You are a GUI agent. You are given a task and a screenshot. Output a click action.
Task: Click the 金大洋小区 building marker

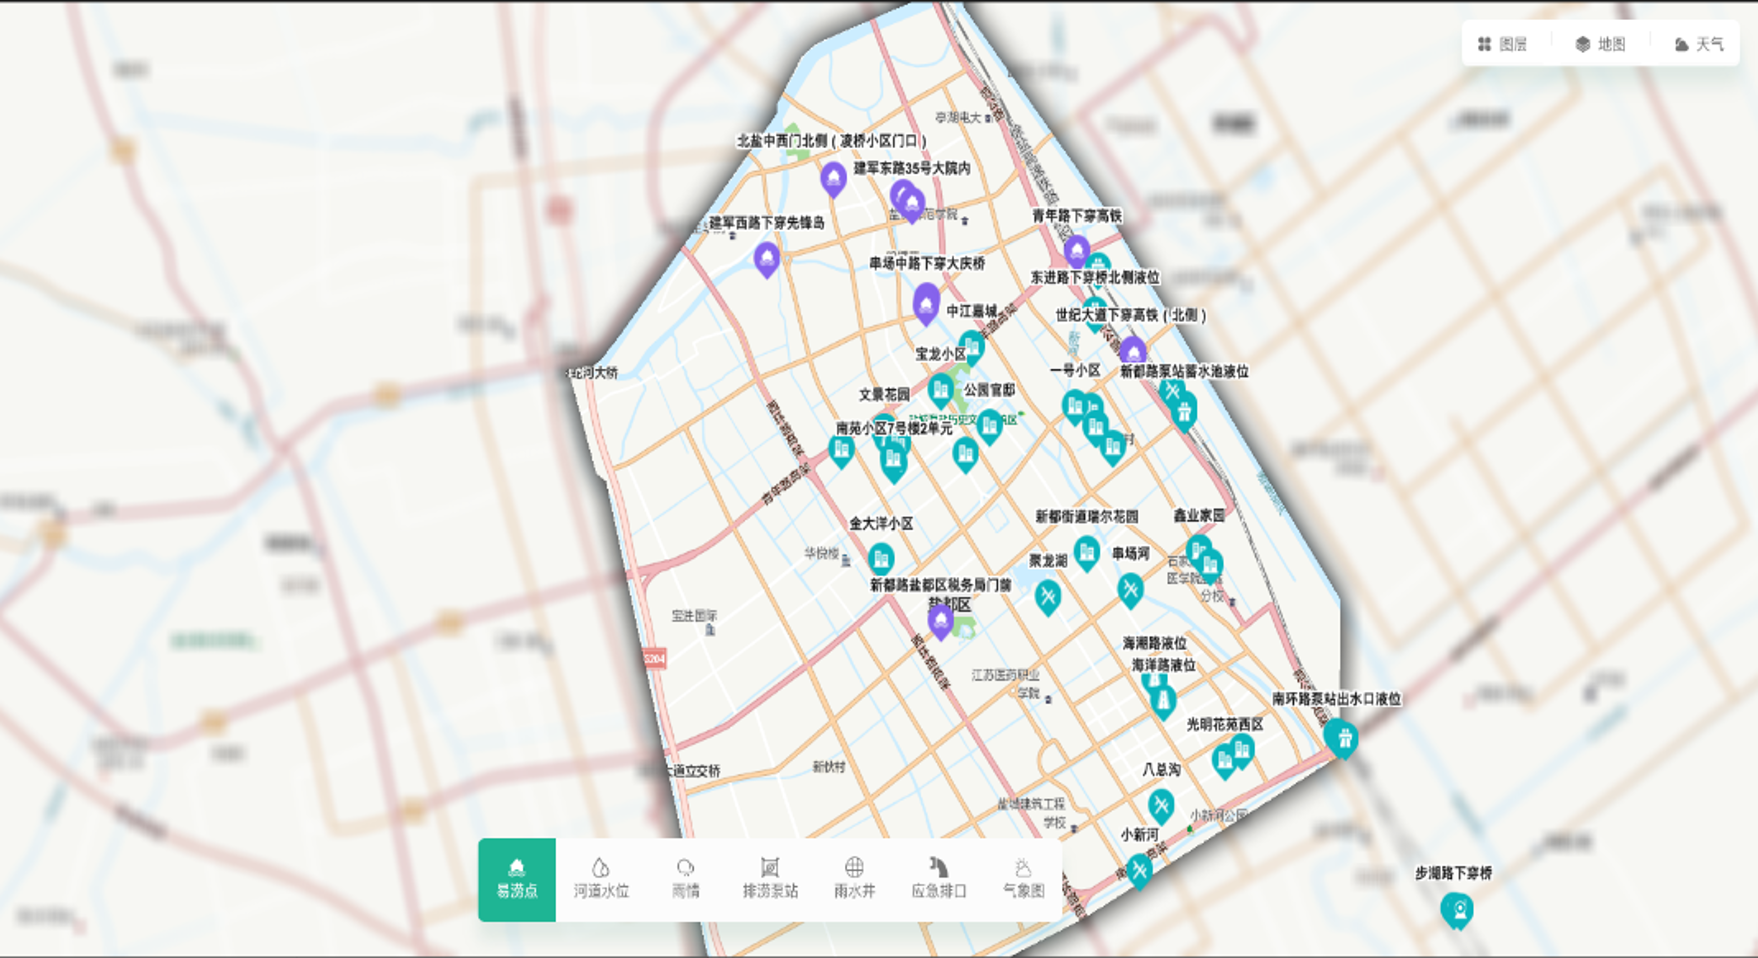[x=880, y=557]
